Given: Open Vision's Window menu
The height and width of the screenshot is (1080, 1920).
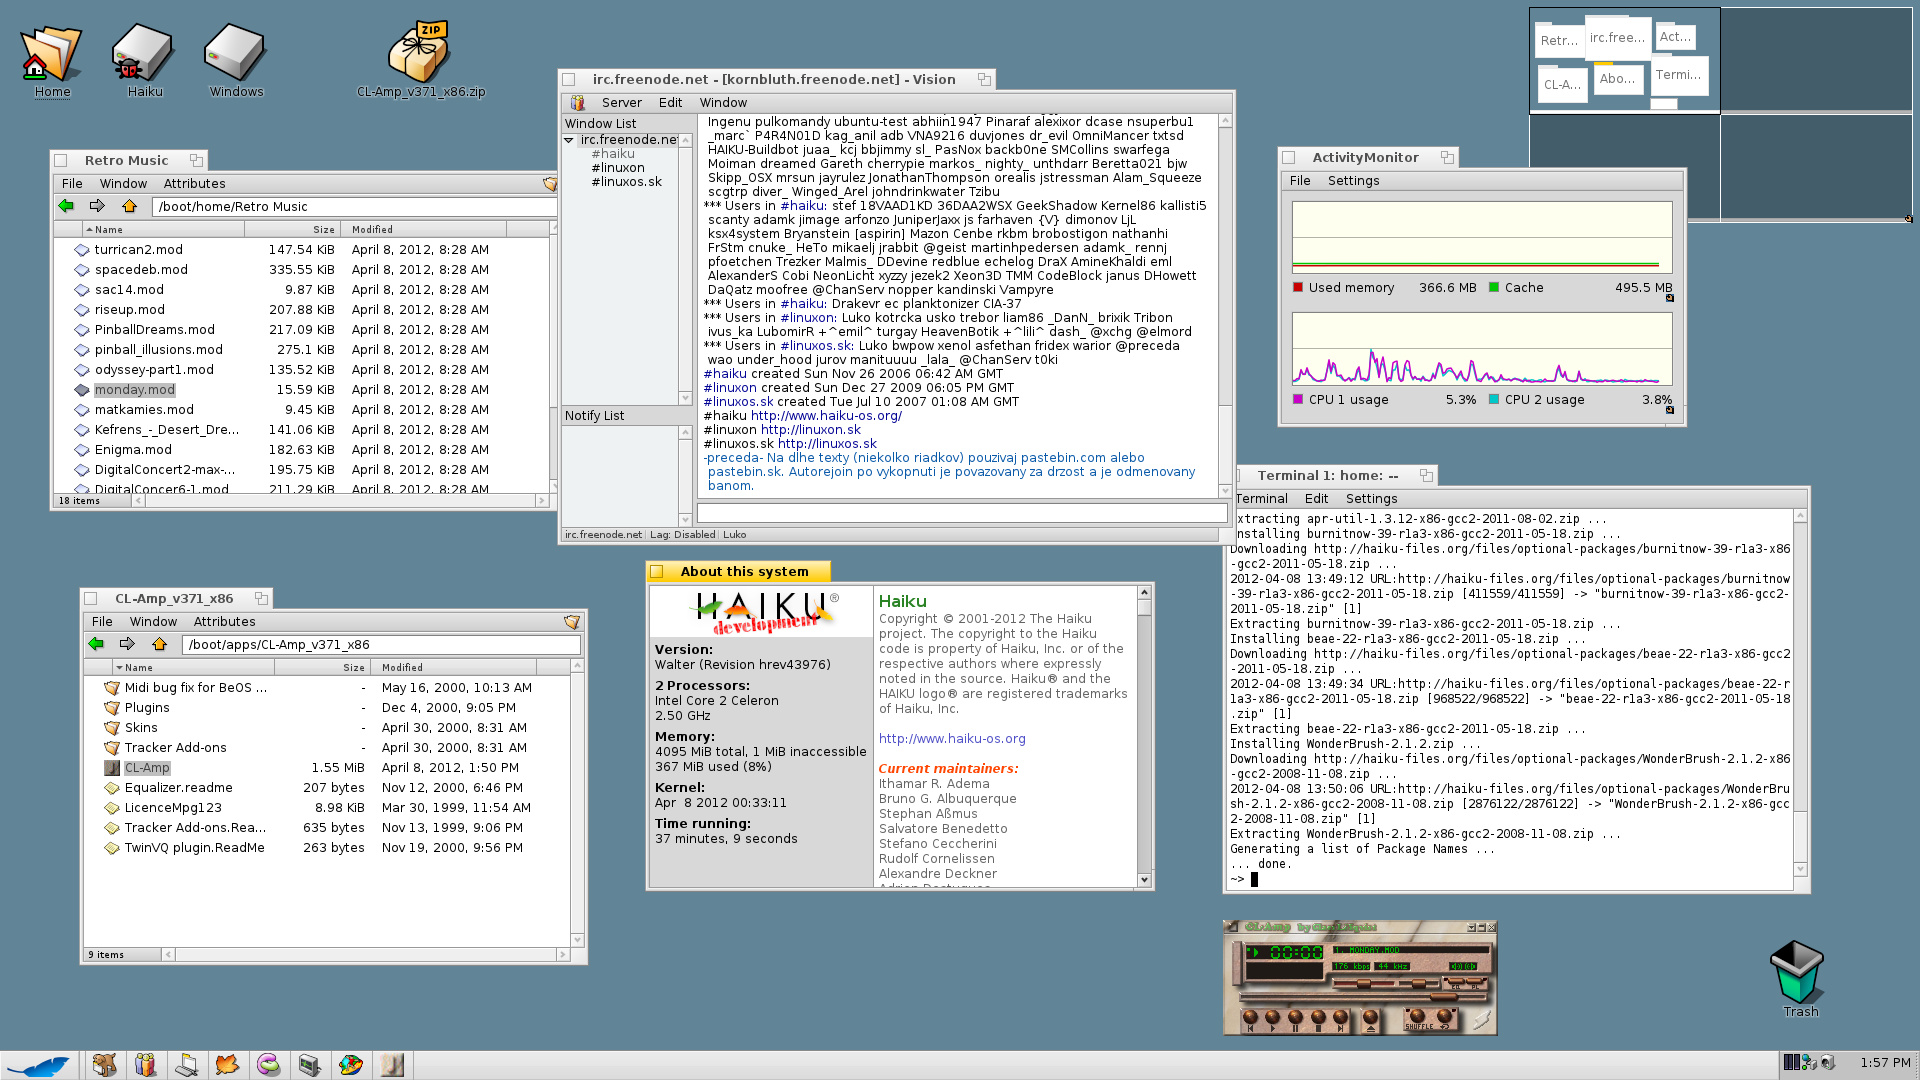Looking at the screenshot, I should click(723, 103).
